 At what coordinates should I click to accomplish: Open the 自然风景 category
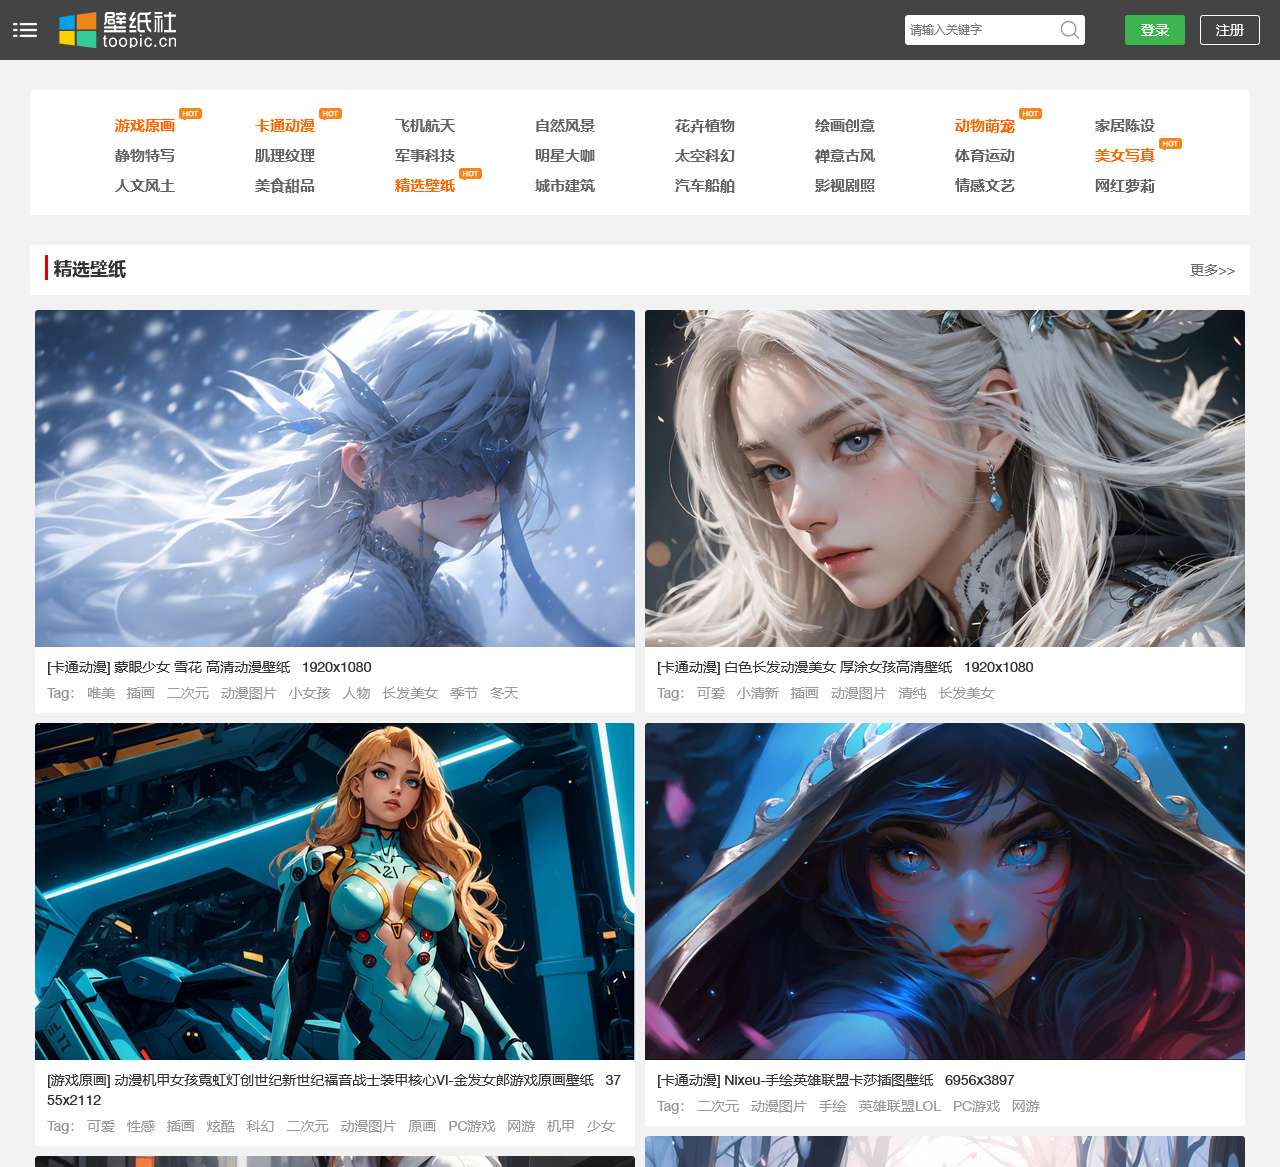(565, 126)
